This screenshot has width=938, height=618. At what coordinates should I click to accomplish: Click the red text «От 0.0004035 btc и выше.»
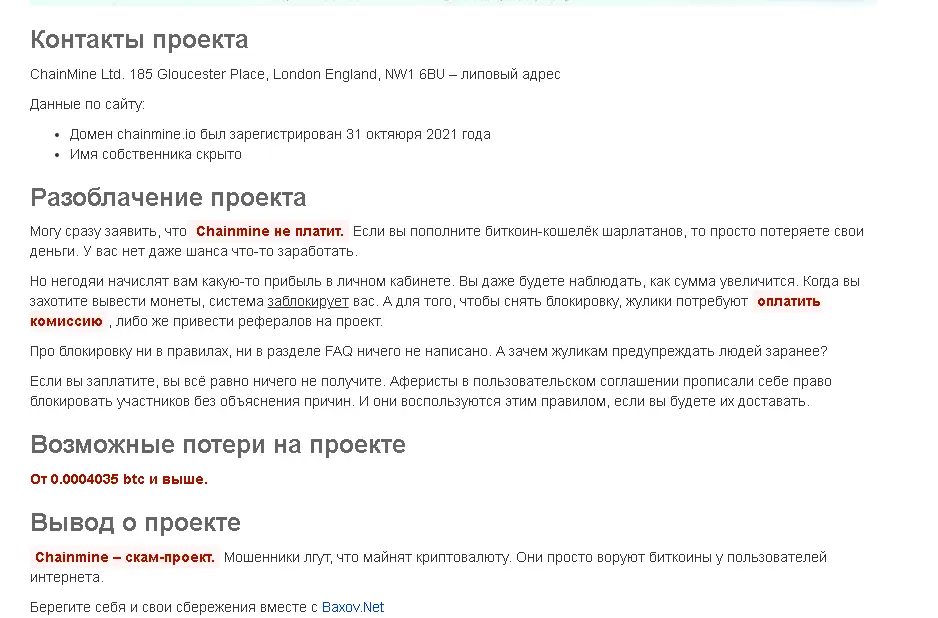click(119, 479)
